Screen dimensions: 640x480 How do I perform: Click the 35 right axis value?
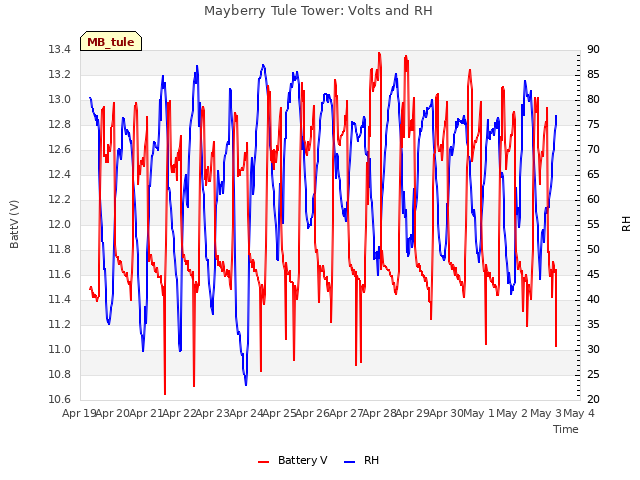coord(593,324)
